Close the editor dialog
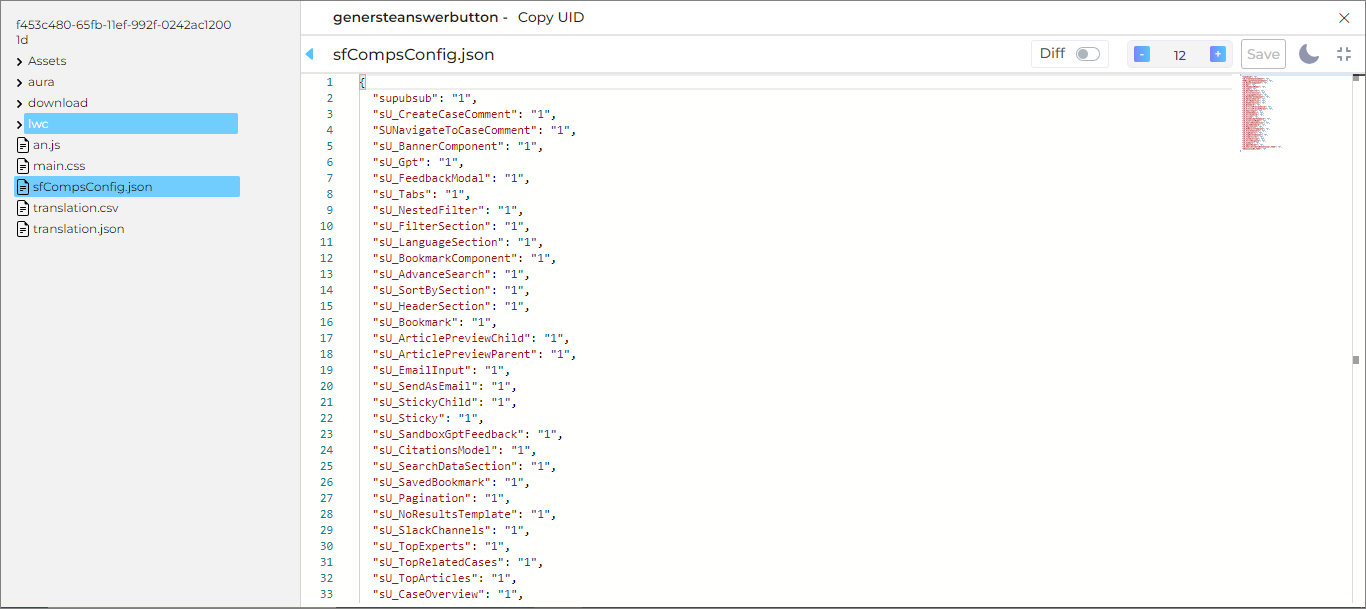The height and width of the screenshot is (609, 1366). (1344, 17)
